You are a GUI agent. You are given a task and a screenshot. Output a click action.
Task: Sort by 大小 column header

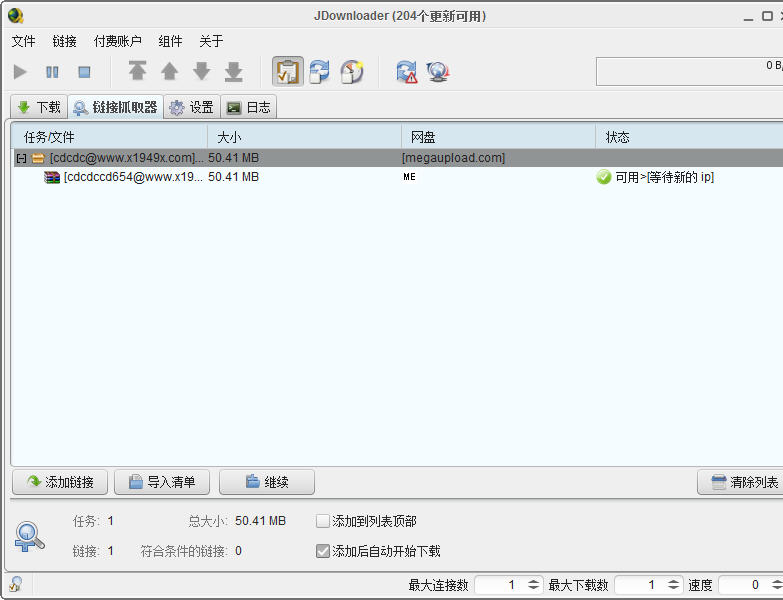pos(304,137)
